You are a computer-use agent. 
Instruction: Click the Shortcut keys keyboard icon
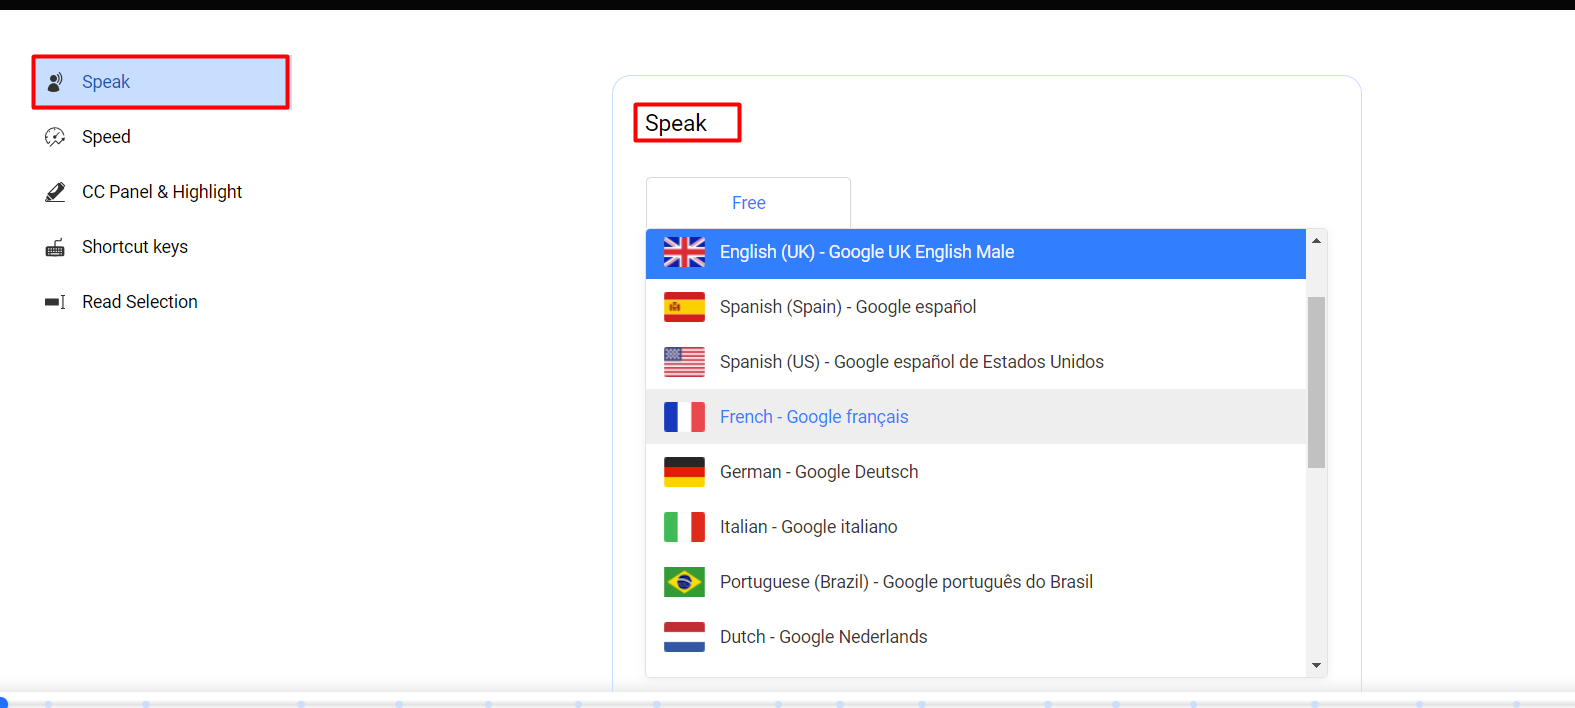coord(55,248)
